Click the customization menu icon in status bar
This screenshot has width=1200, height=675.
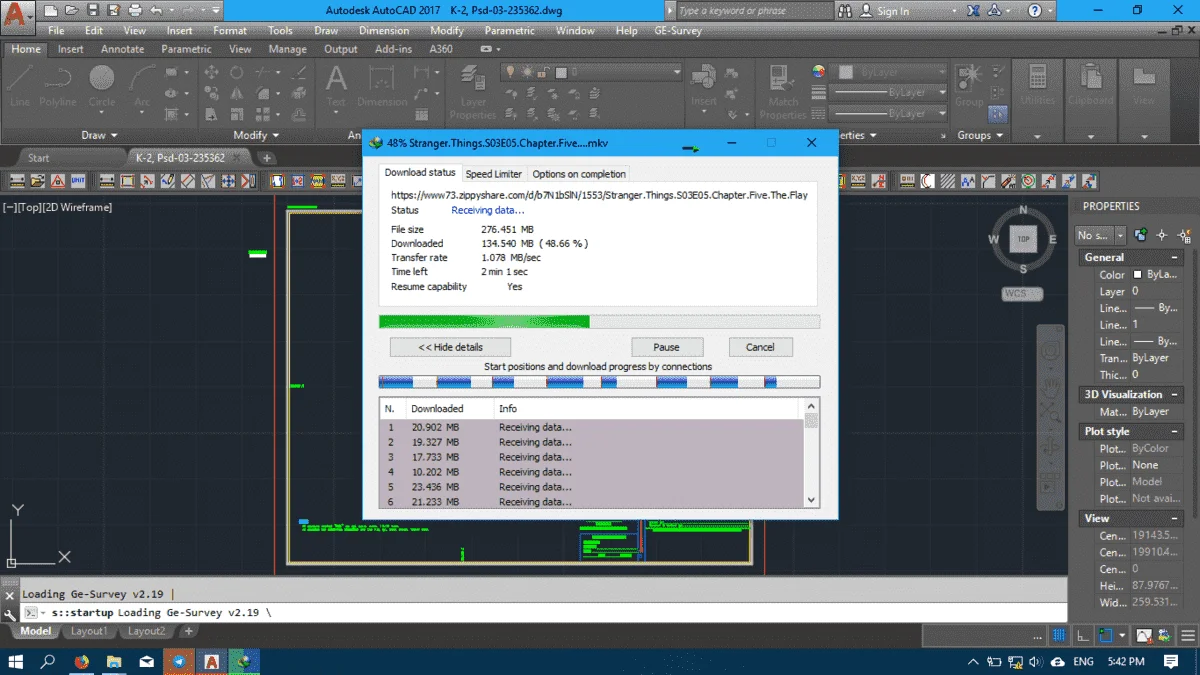(1189, 635)
